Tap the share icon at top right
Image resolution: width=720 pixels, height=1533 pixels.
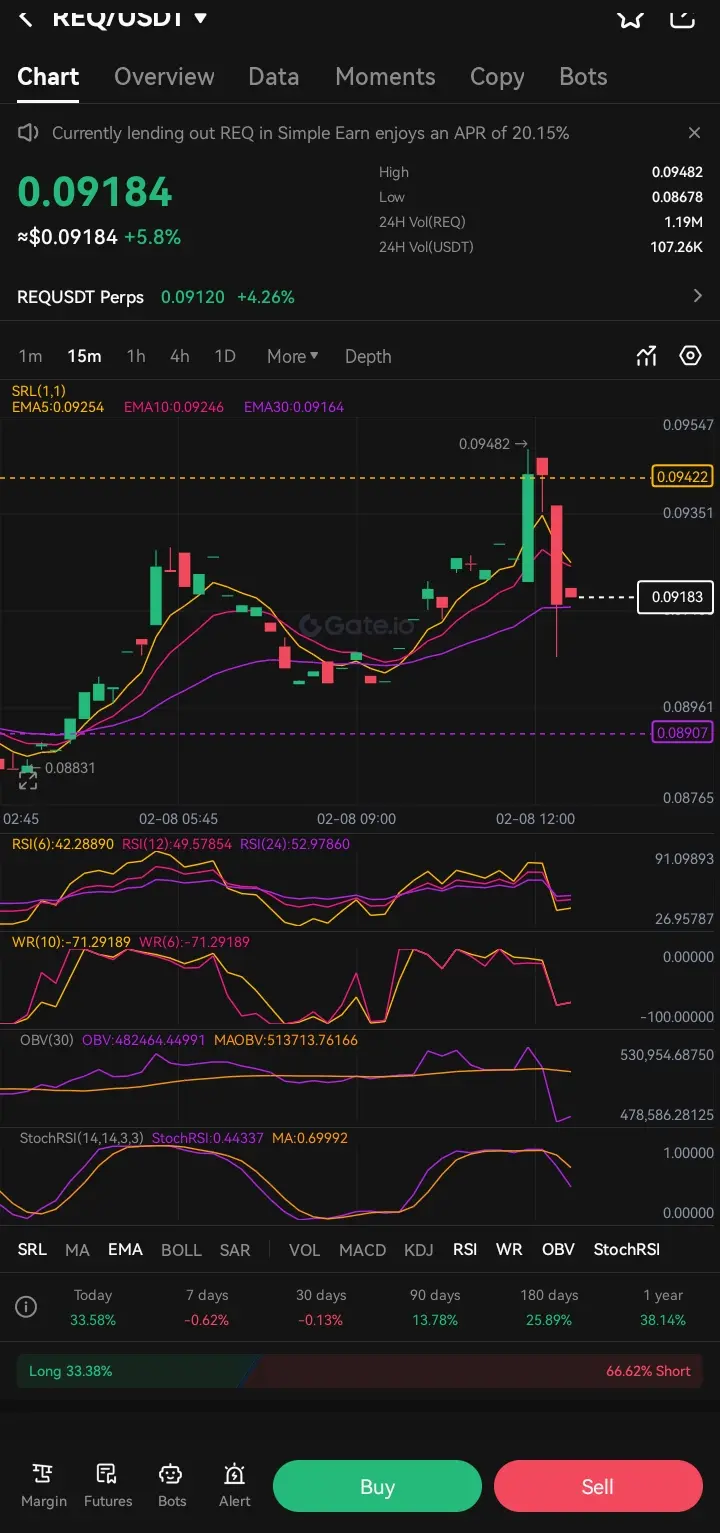coord(682,17)
